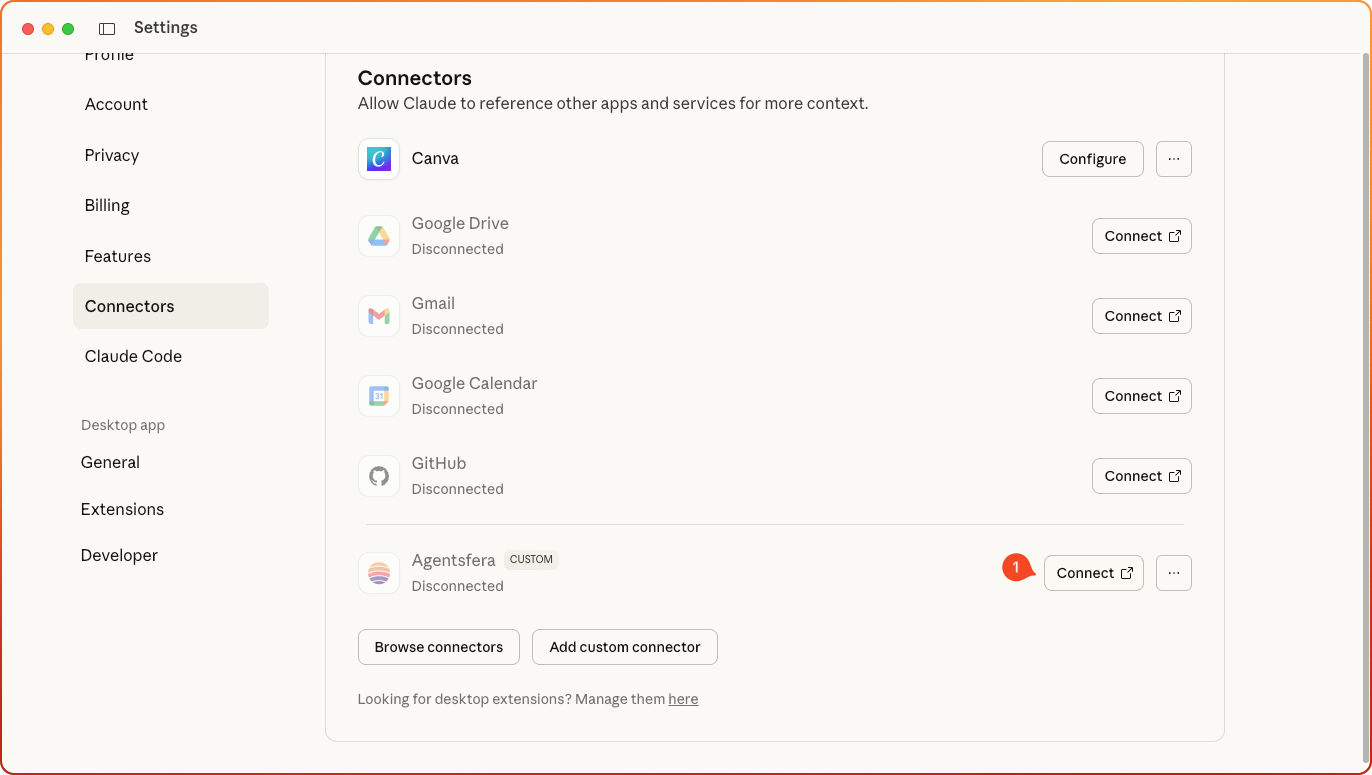This screenshot has height=775, width=1372.
Task: Follow the 'here' desktop extensions link
Action: click(x=683, y=699)
